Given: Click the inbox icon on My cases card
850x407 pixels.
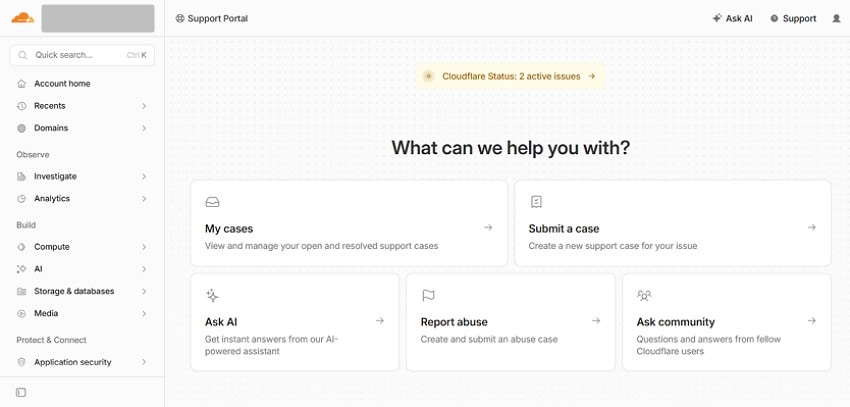Looking at the screenshot, I should tap(212, 202).
